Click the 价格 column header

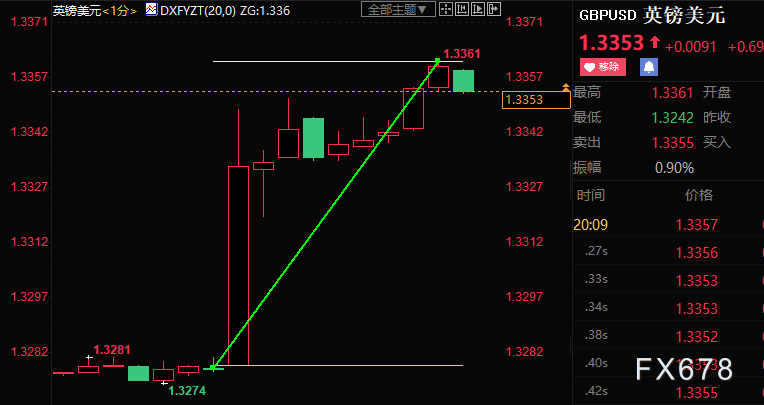pos(699,195)
